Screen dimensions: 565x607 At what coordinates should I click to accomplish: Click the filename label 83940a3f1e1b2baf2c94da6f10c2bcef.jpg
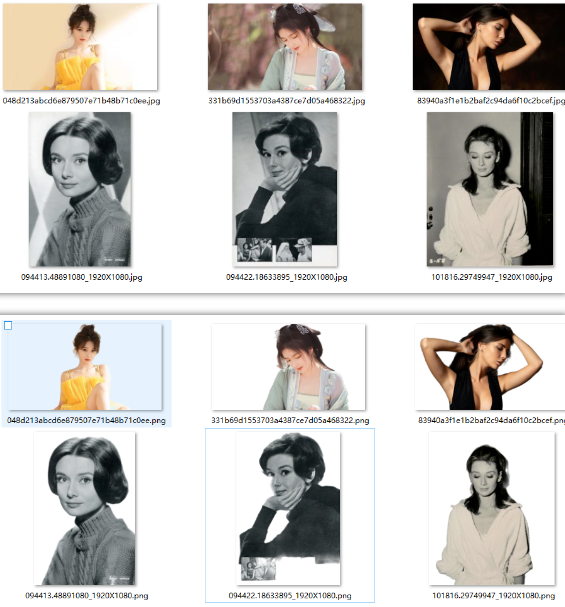pyautogui.click(x=491, y=101)
